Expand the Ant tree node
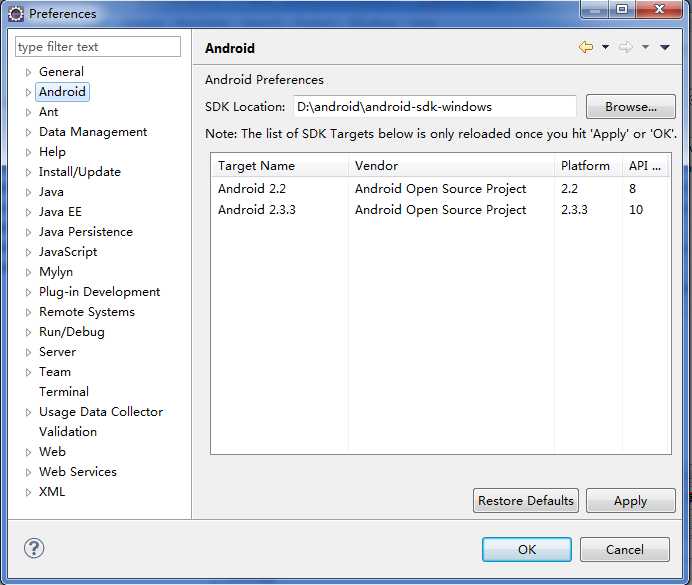692x585 pixels. 28,112
